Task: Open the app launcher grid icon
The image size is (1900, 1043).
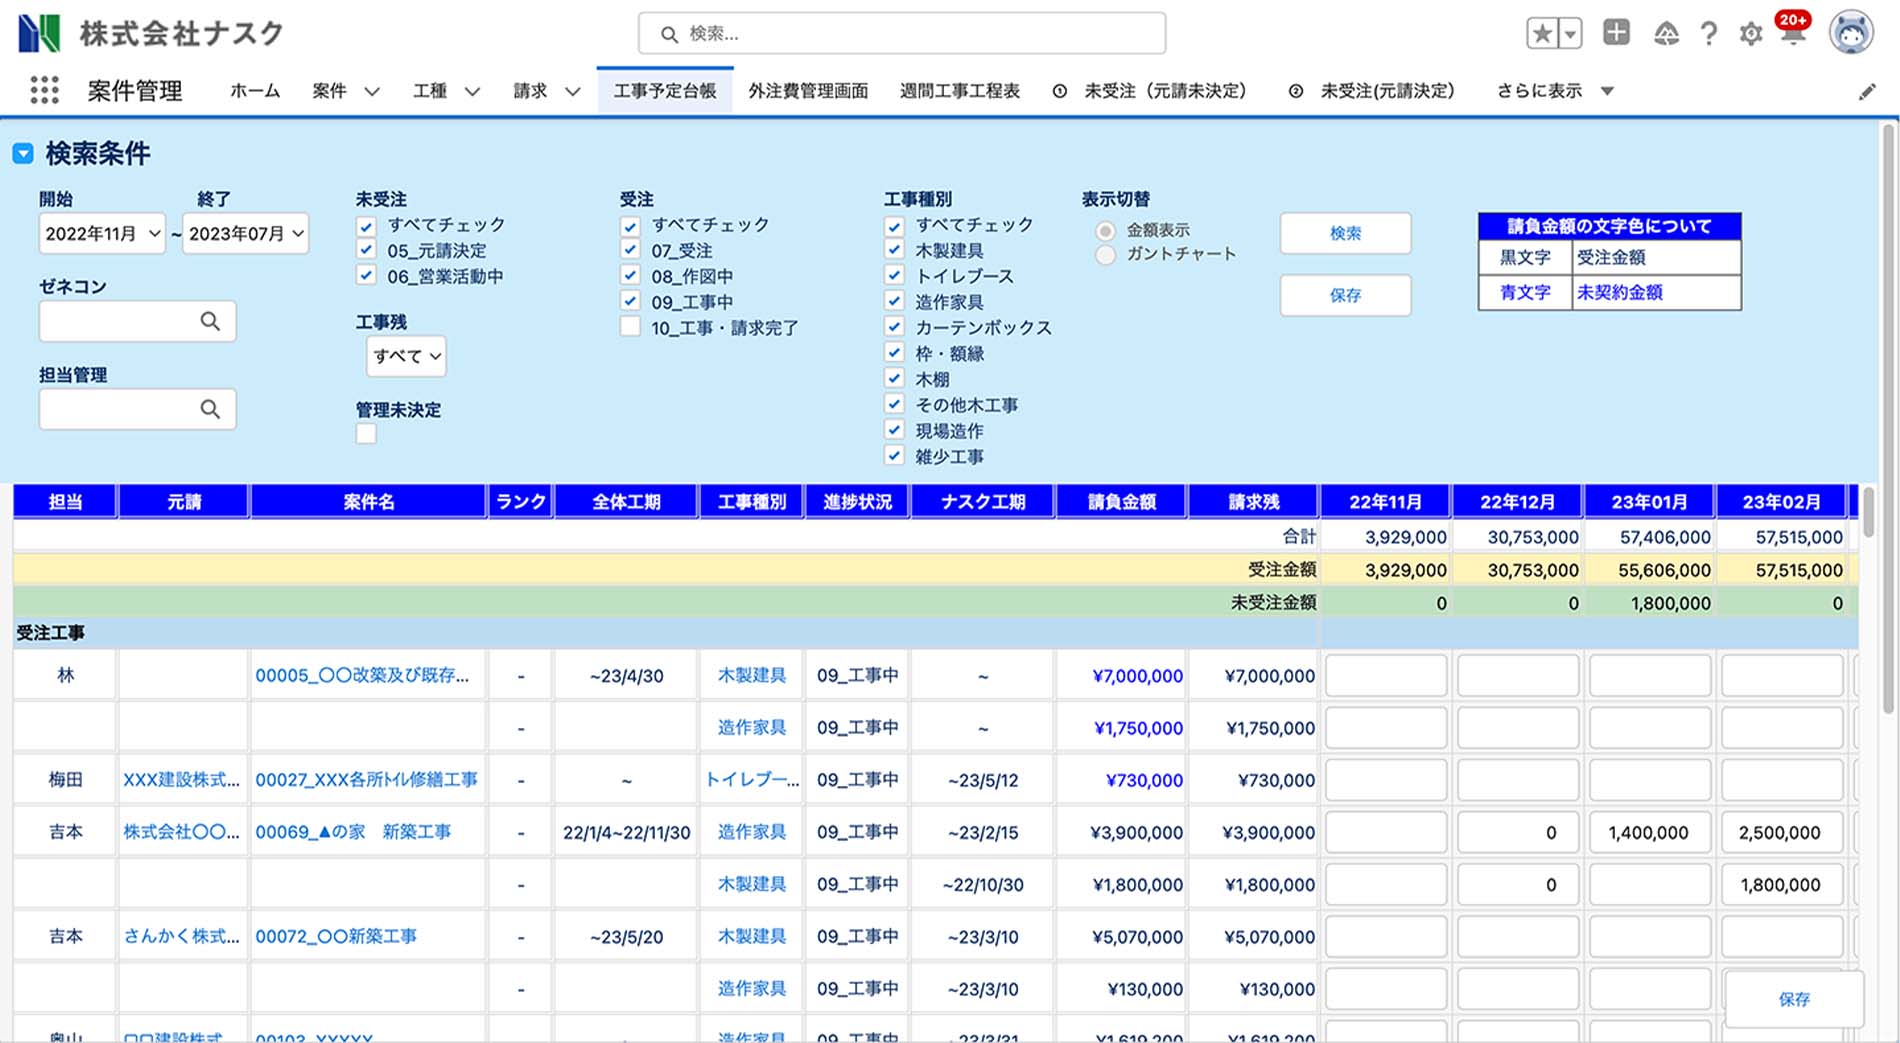Action: [x=44, y=91]
